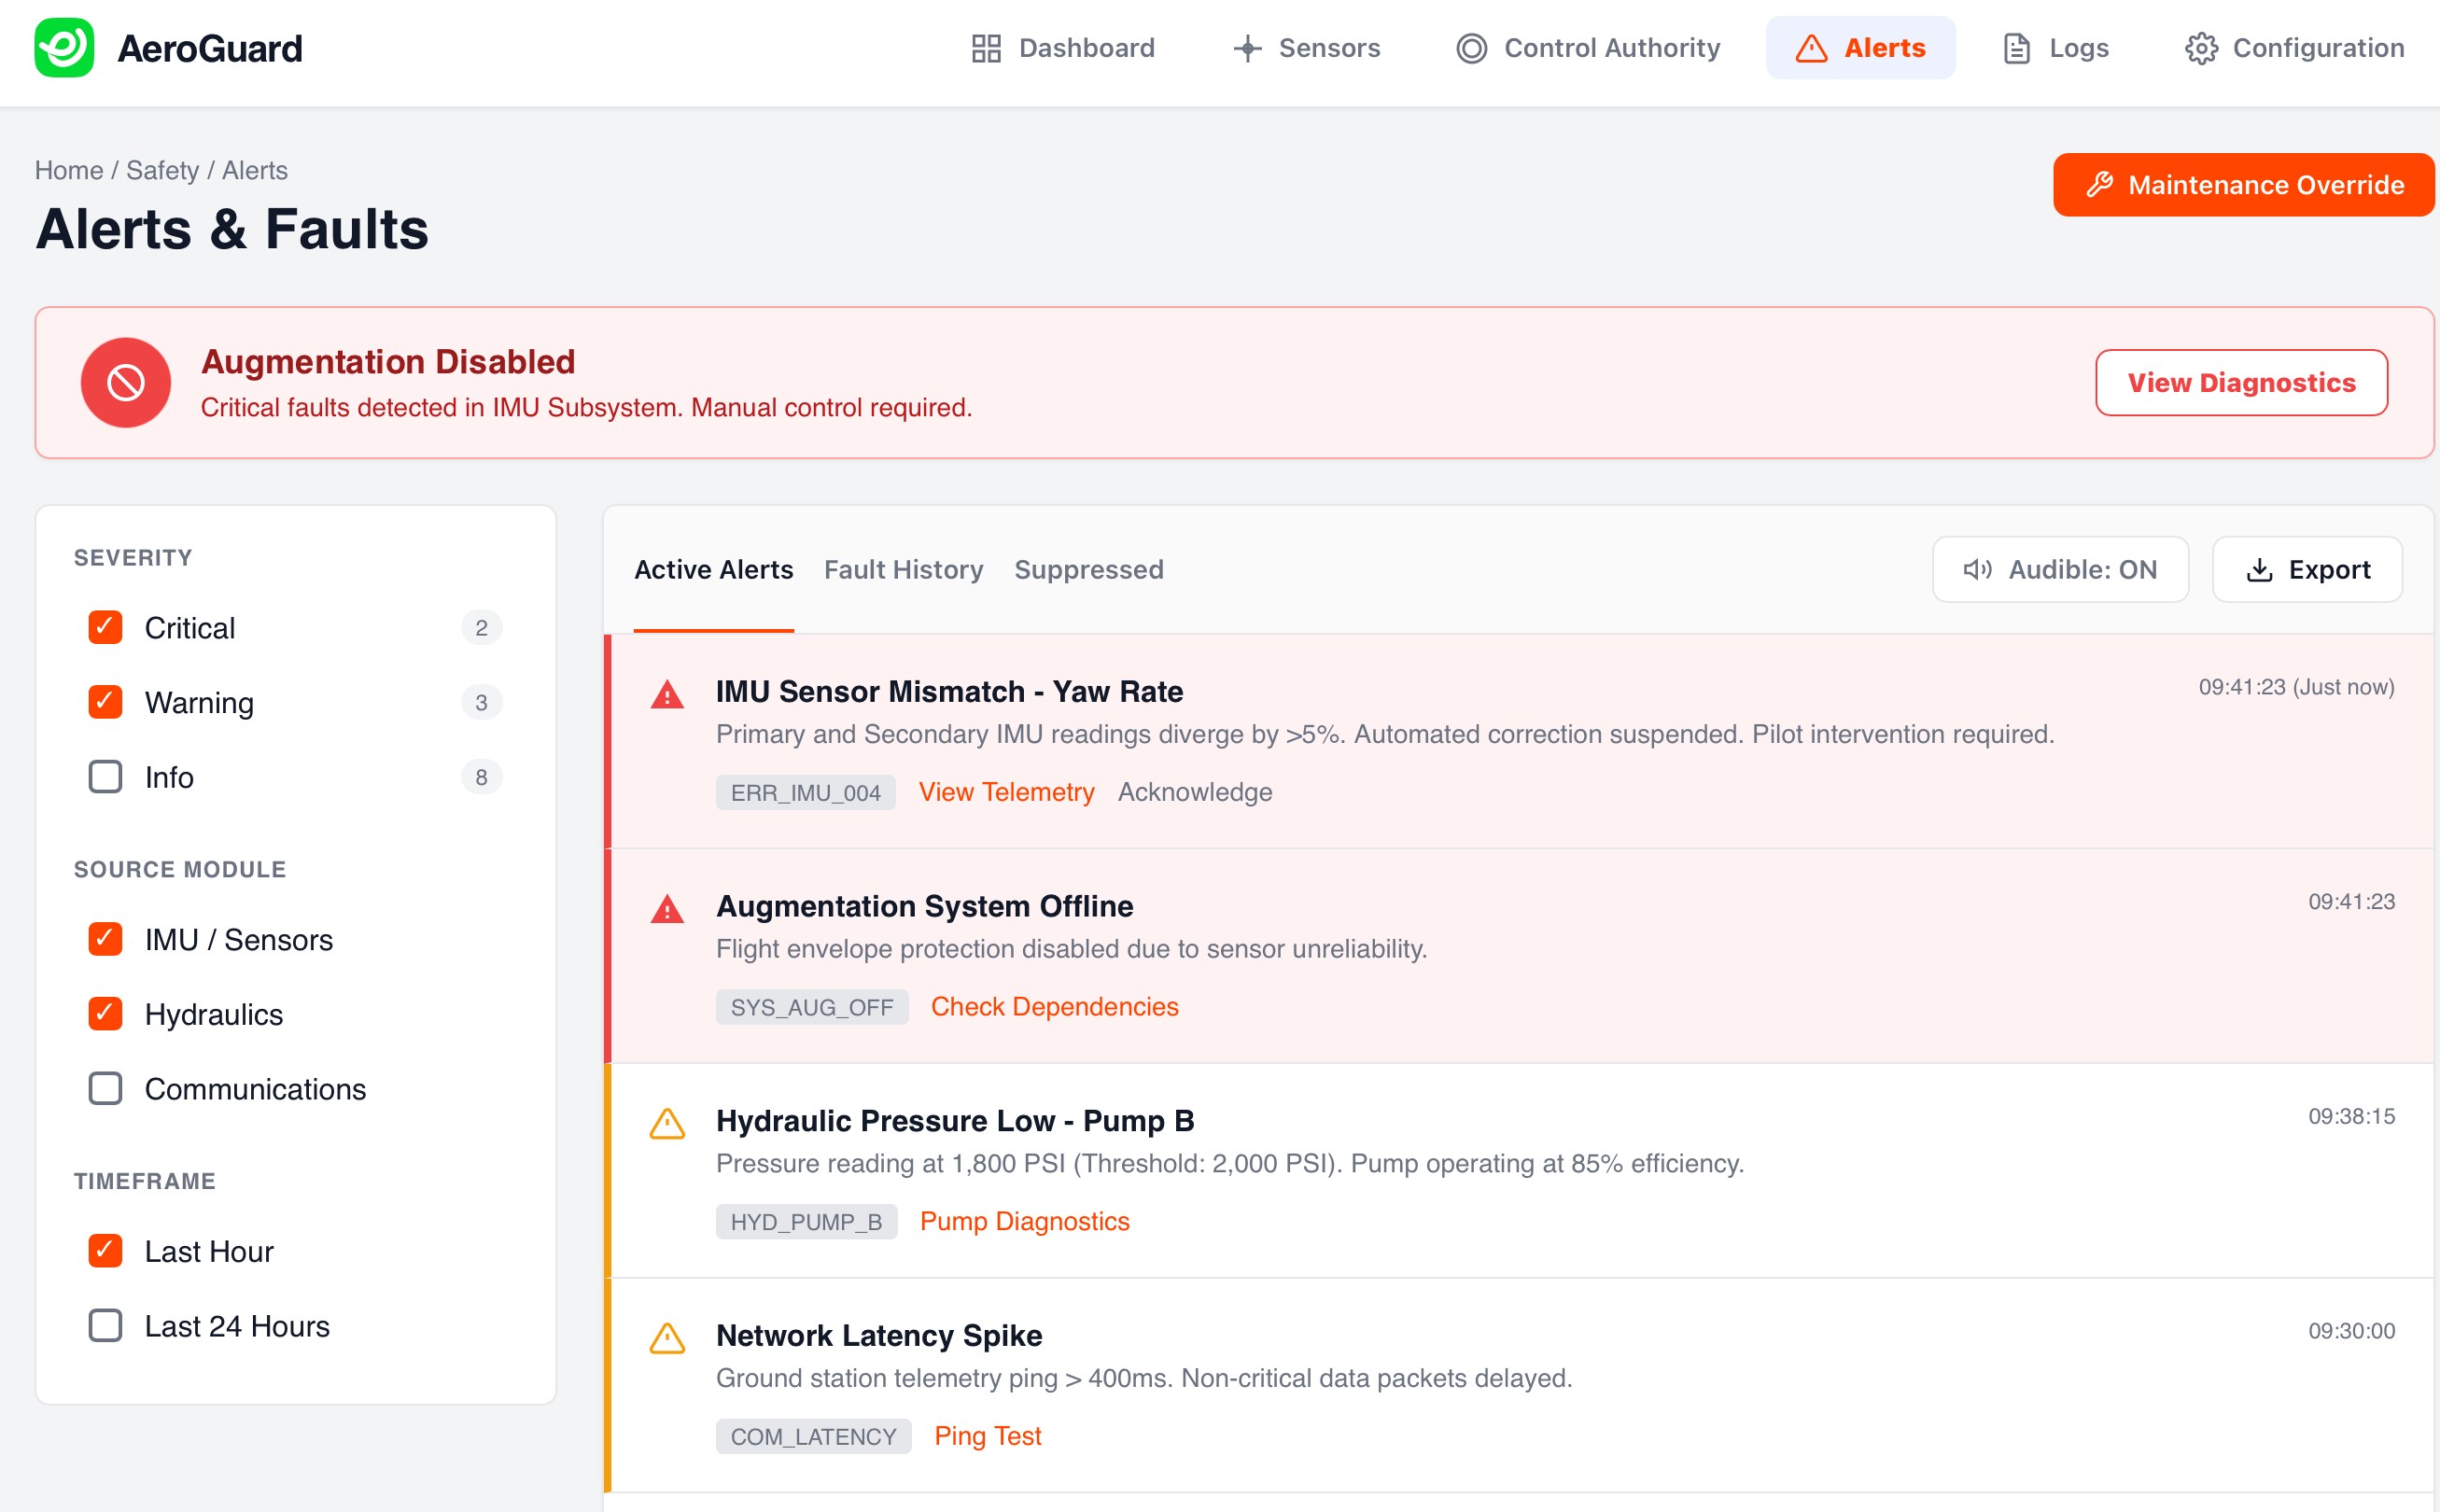Click the Hydraulic Pressure Low warning triangle
Image resolution: width=2440 pixels, height=1512 pixels.
click(667, 1123)
